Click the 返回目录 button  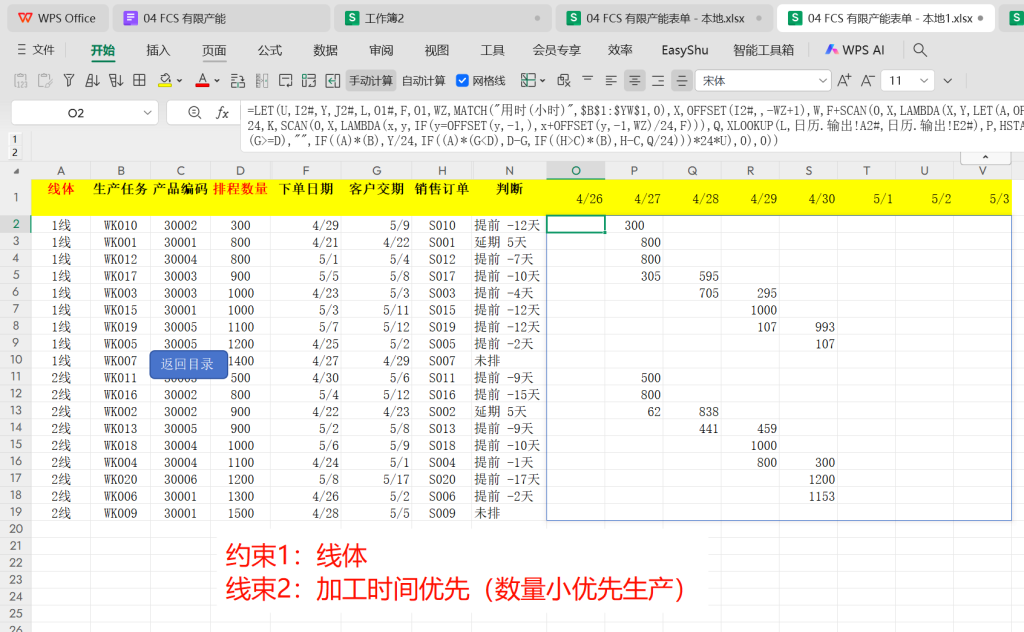point(188,364)
